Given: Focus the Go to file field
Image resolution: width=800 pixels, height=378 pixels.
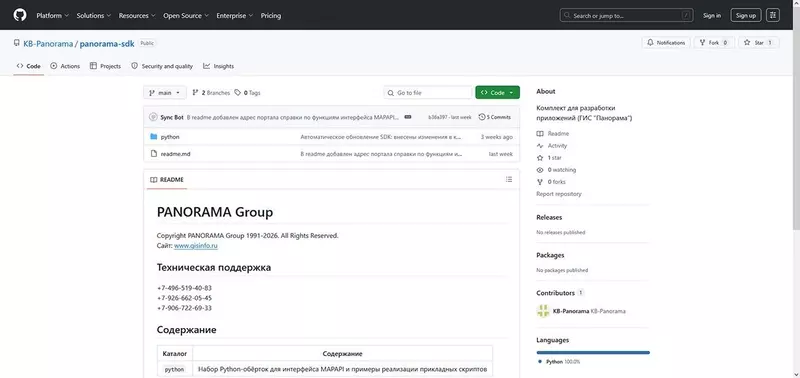Looking at the screenshot, I should pos(428,93).
